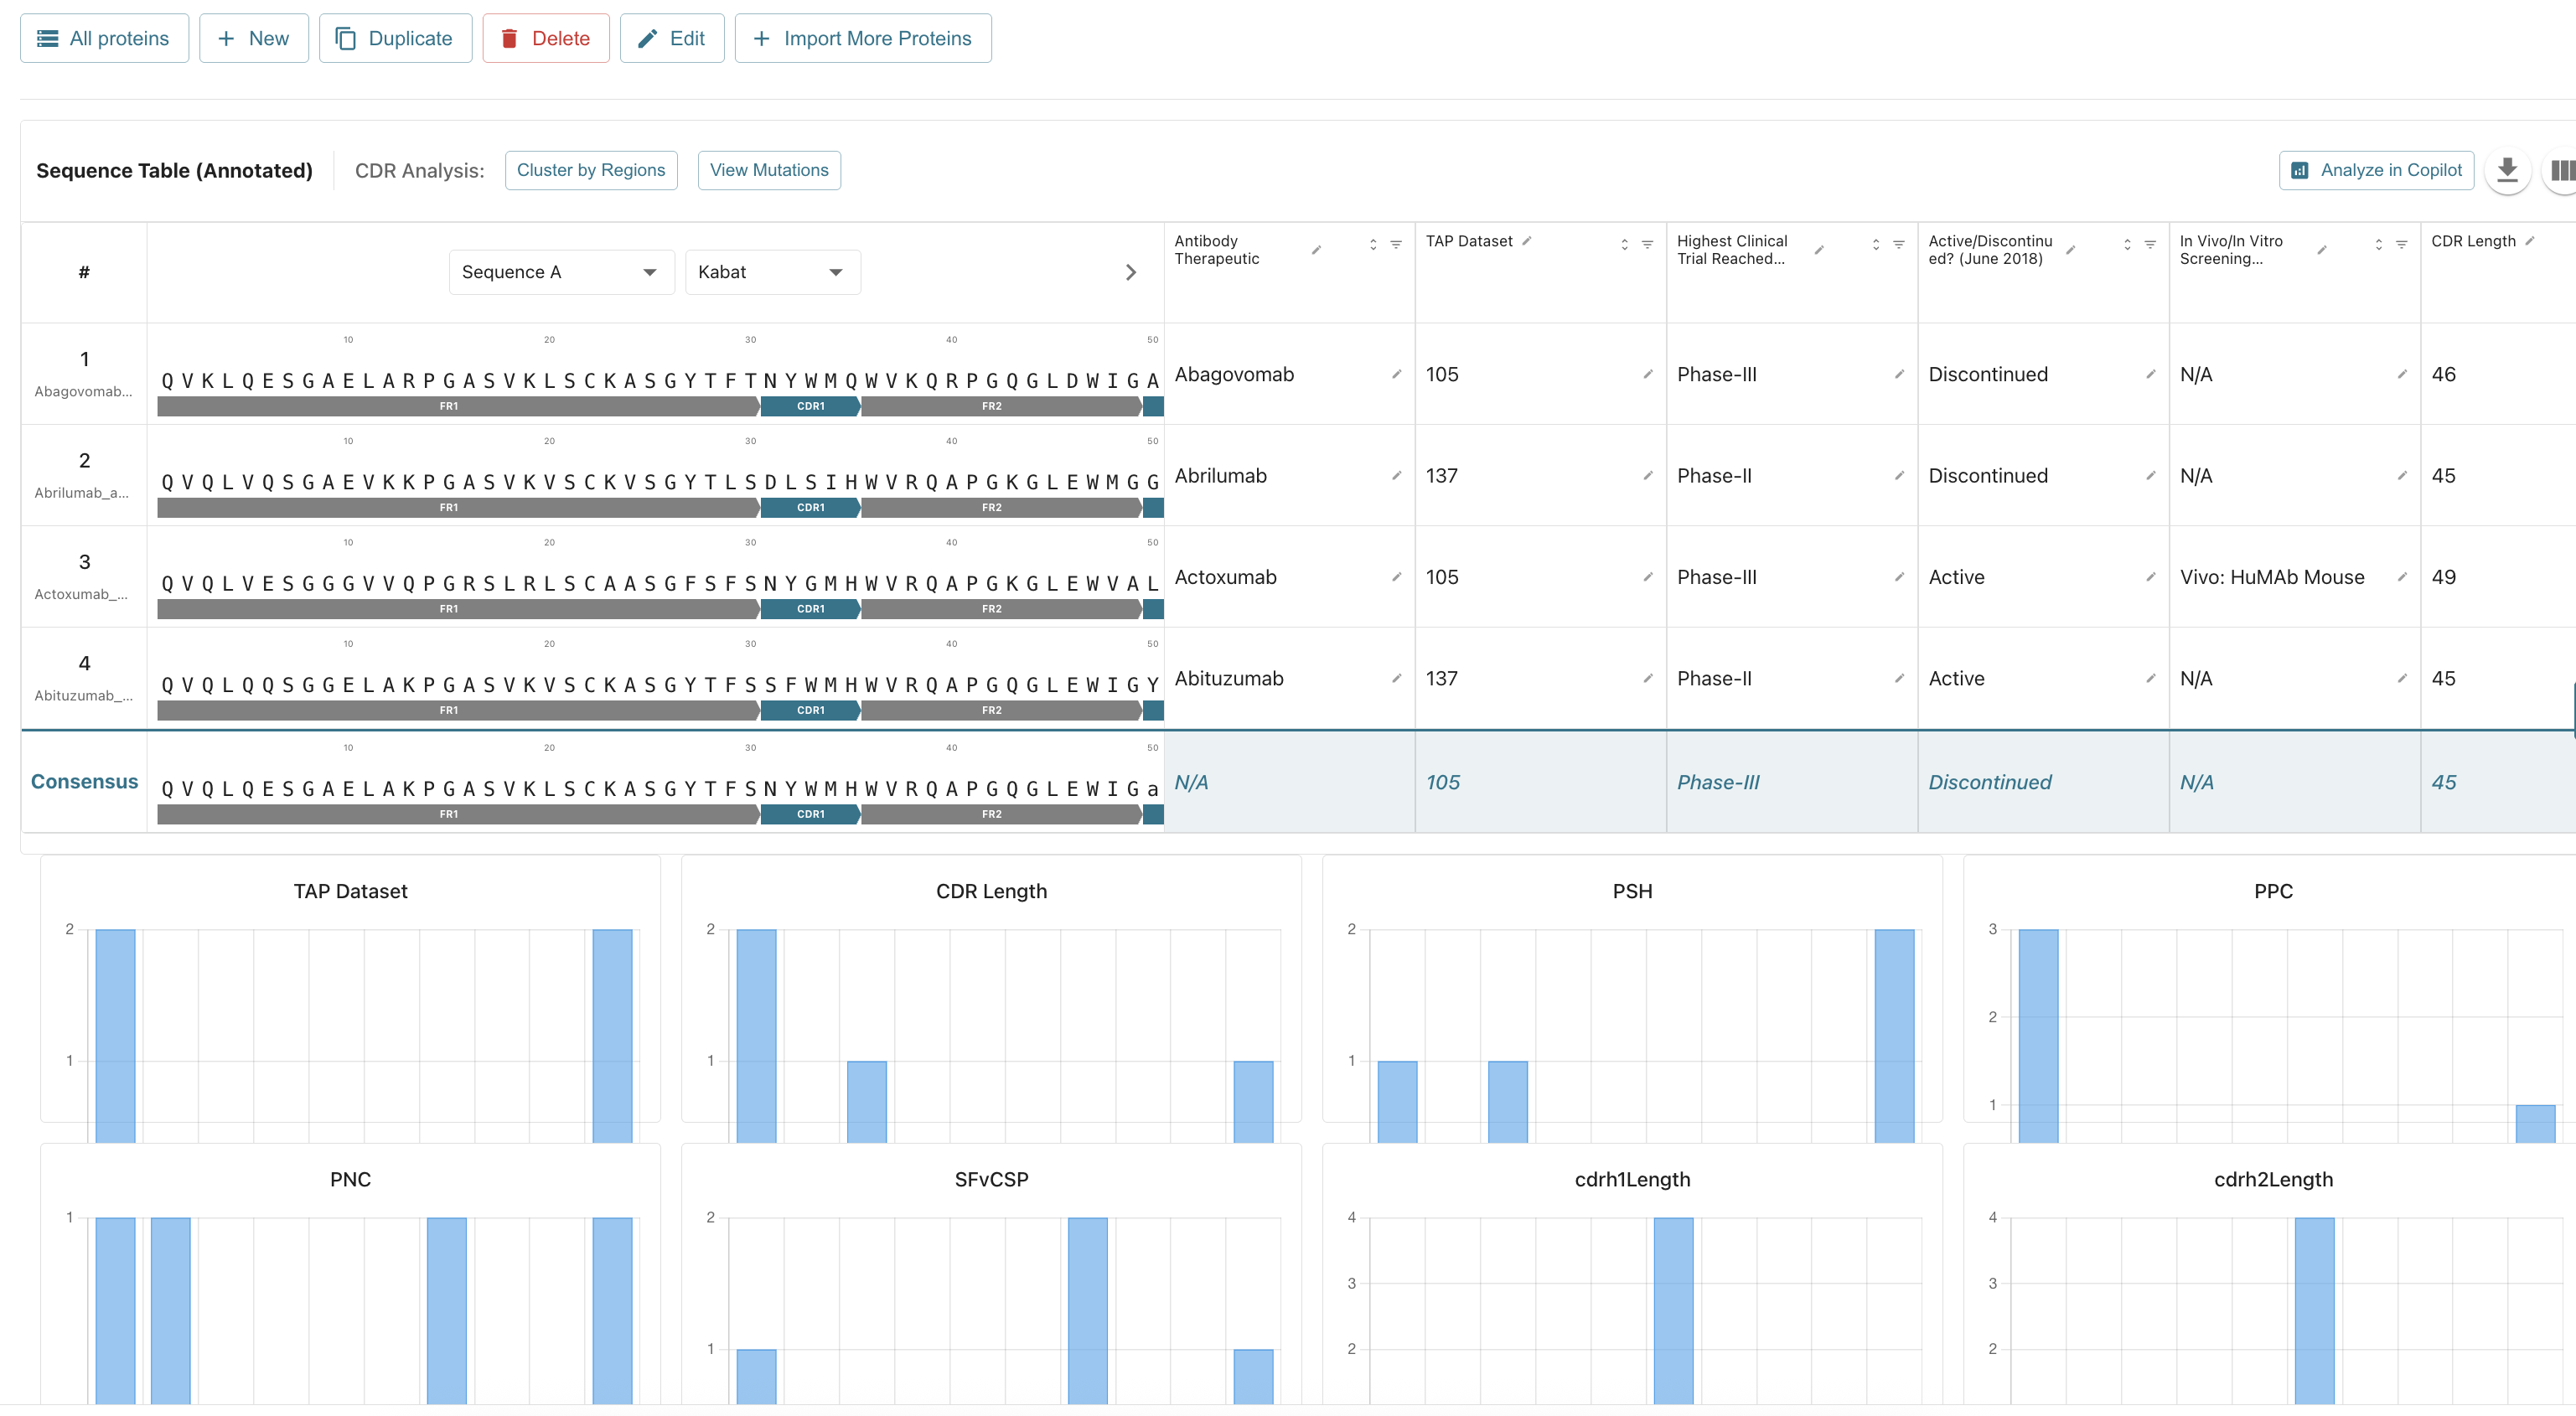Click the column layout icon

coord(2562,170)
